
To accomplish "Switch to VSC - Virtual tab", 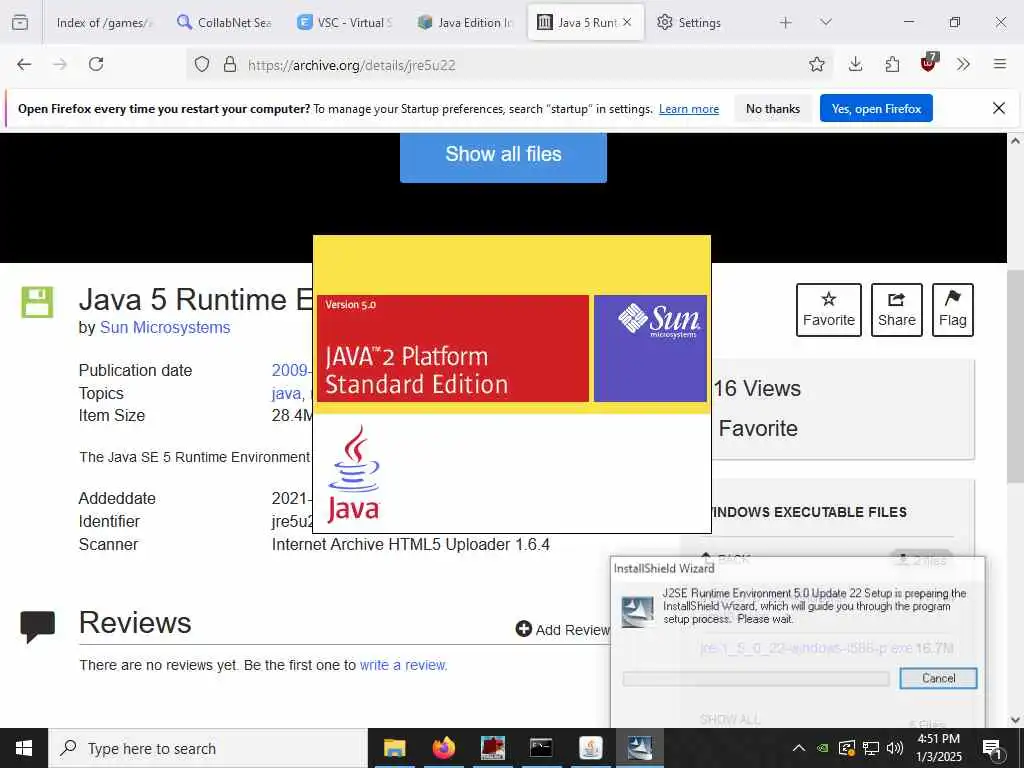I will pos(345,23).
